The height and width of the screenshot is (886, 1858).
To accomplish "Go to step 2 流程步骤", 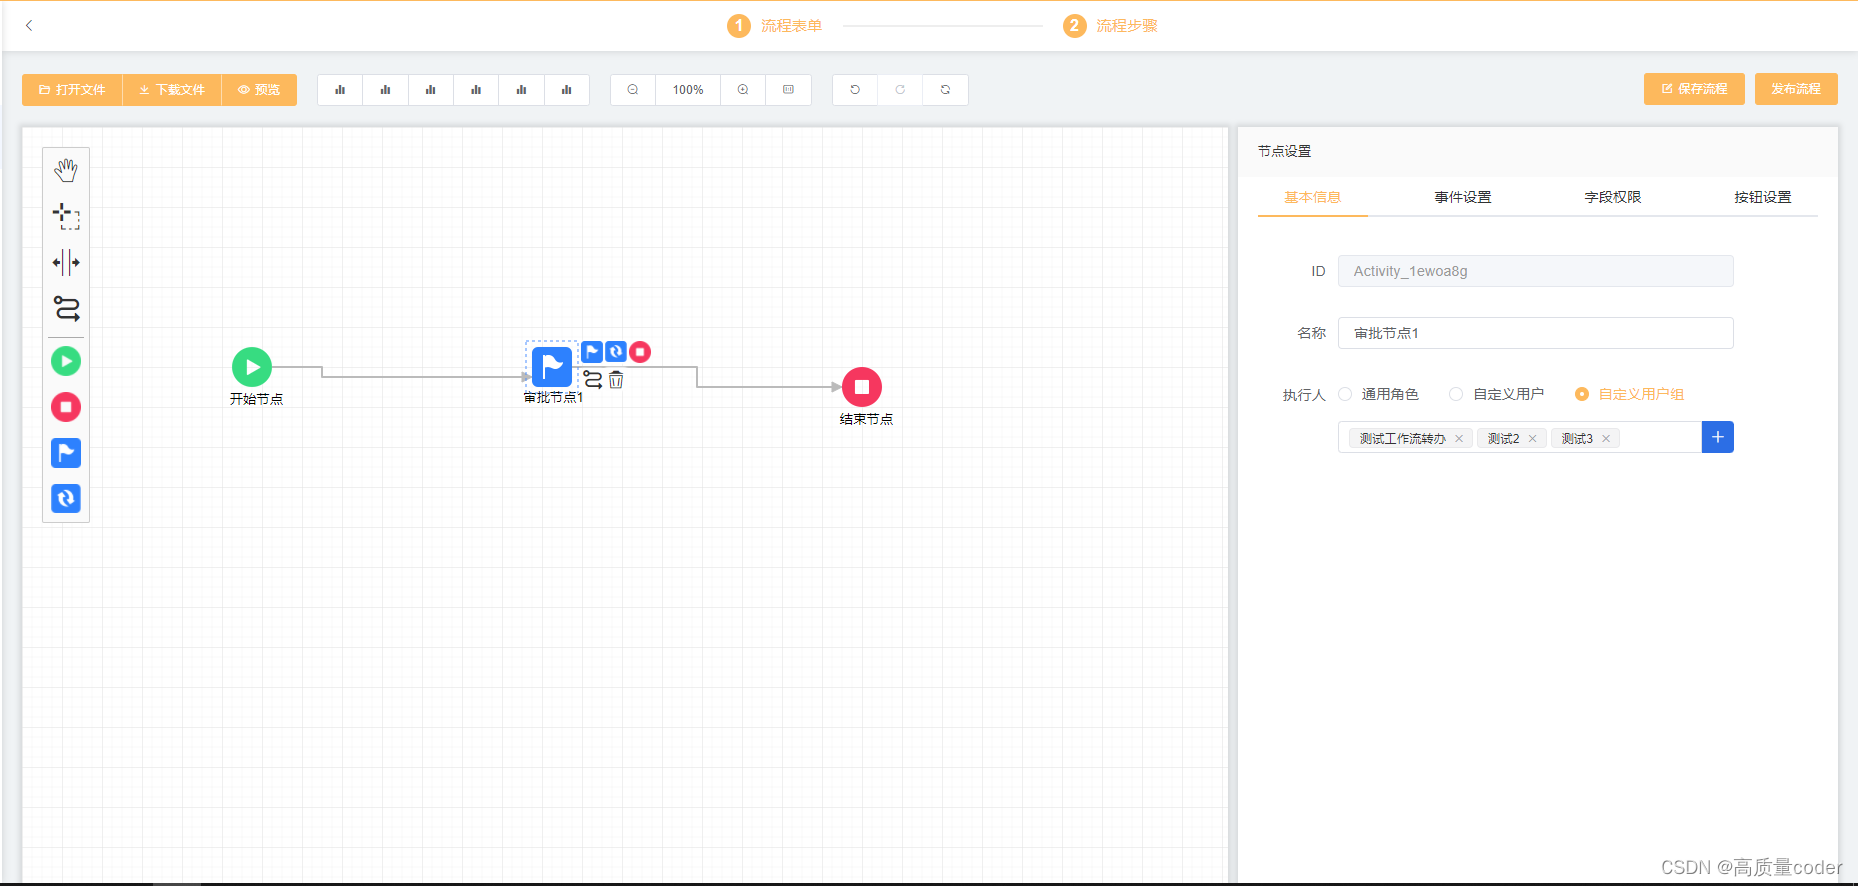I will tap(1110, 26).
